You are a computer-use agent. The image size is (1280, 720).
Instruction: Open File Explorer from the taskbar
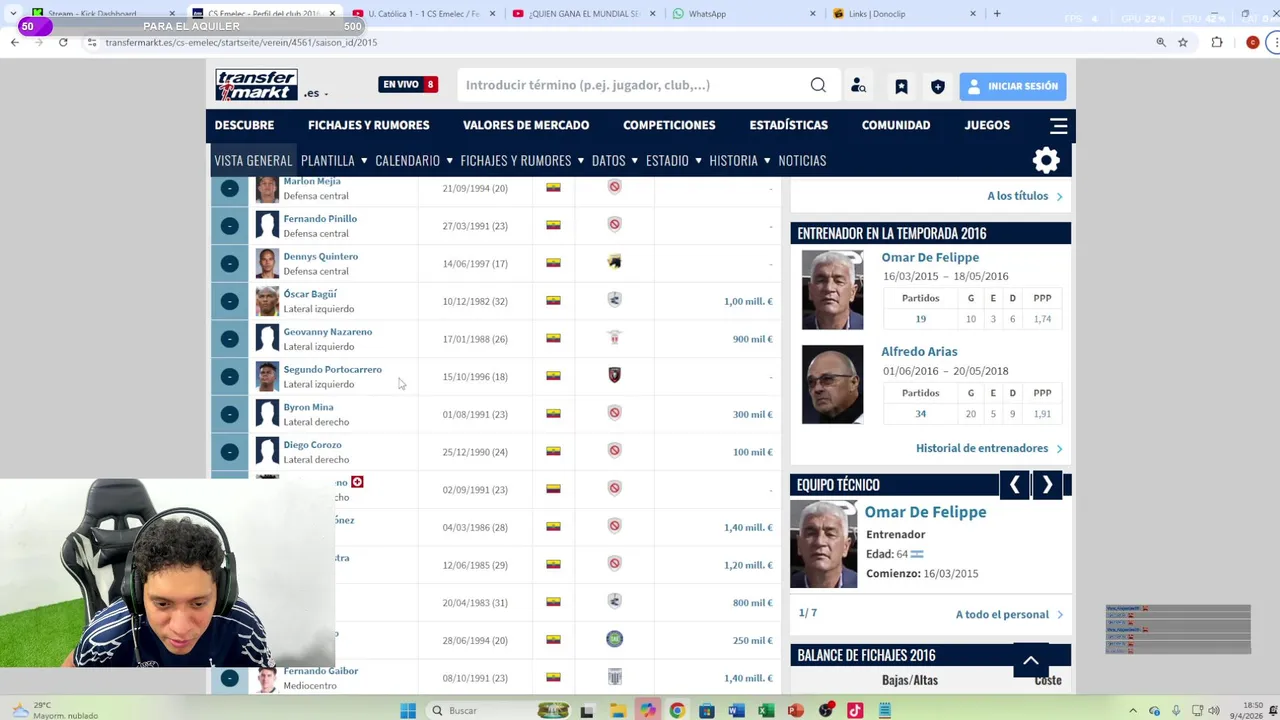[617, 710]
